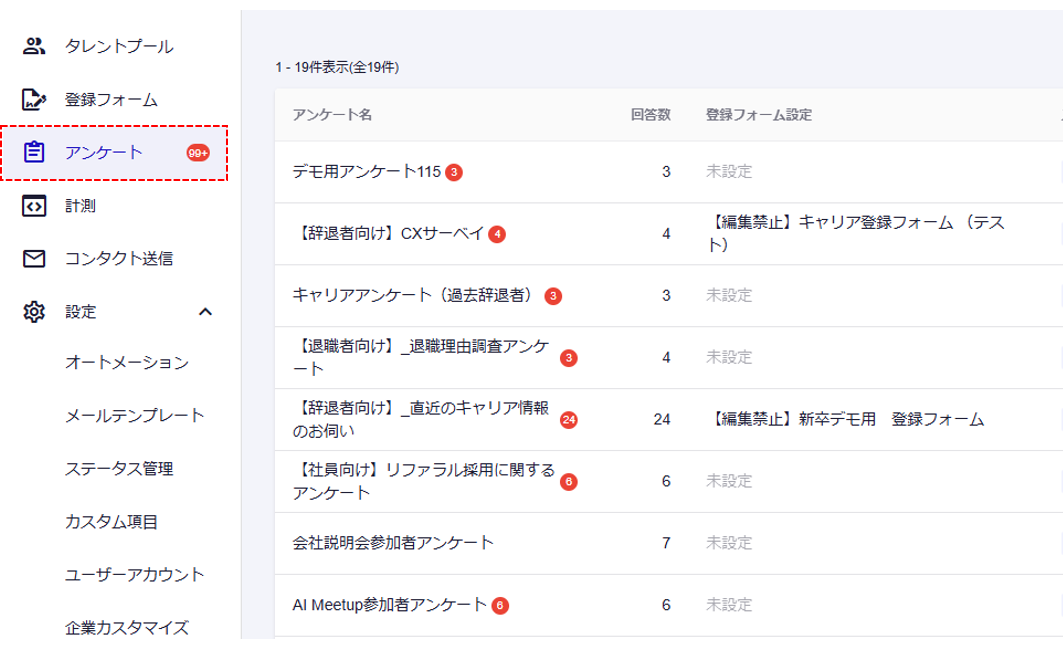The image size is (1063, 652).
Task: Click the 回答数 column header
Action: click(x=650, y=115)
